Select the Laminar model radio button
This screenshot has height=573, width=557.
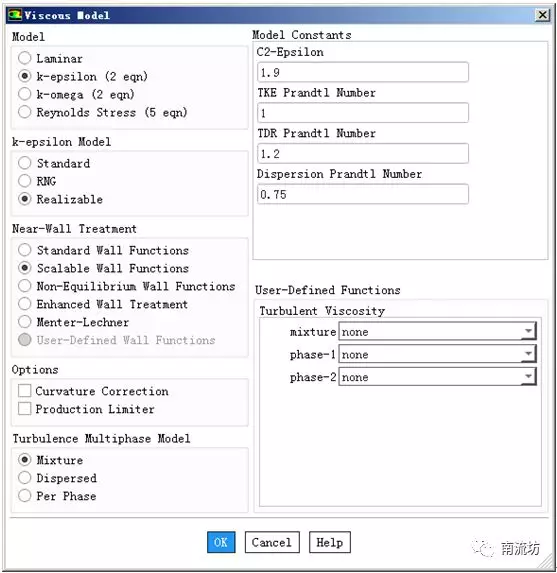[x=24, y=58]
